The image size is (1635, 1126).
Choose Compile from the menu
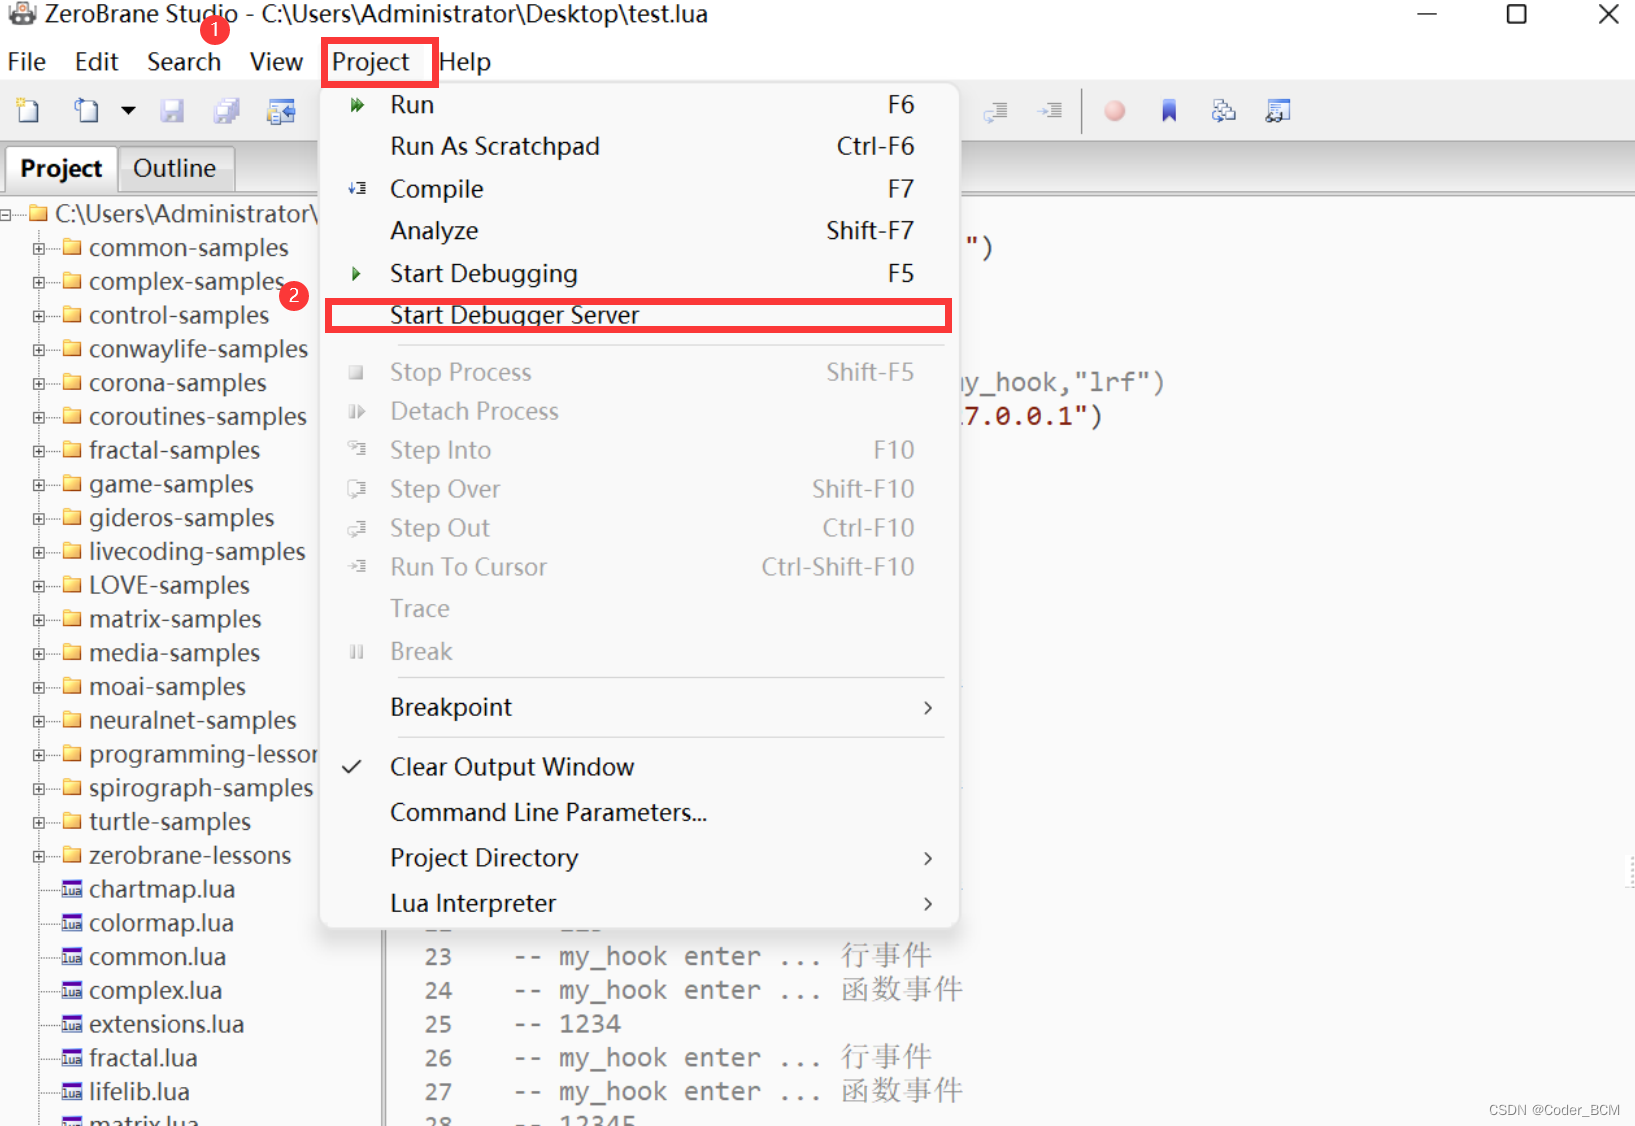[x=638, y=189]
